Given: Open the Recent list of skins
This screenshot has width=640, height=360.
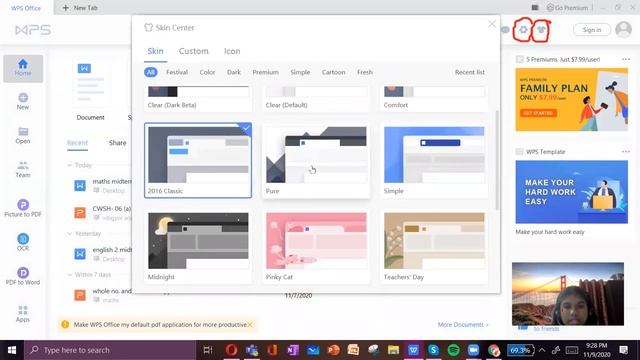Looking at the screenshot, I should (469, 72).
